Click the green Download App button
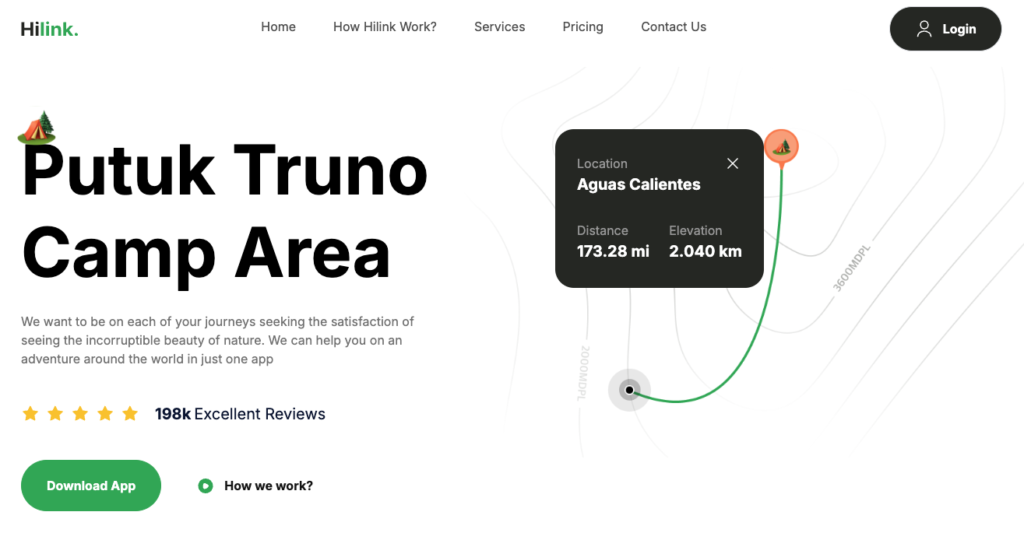This screenshot has width=1024, height=554. 91,485
